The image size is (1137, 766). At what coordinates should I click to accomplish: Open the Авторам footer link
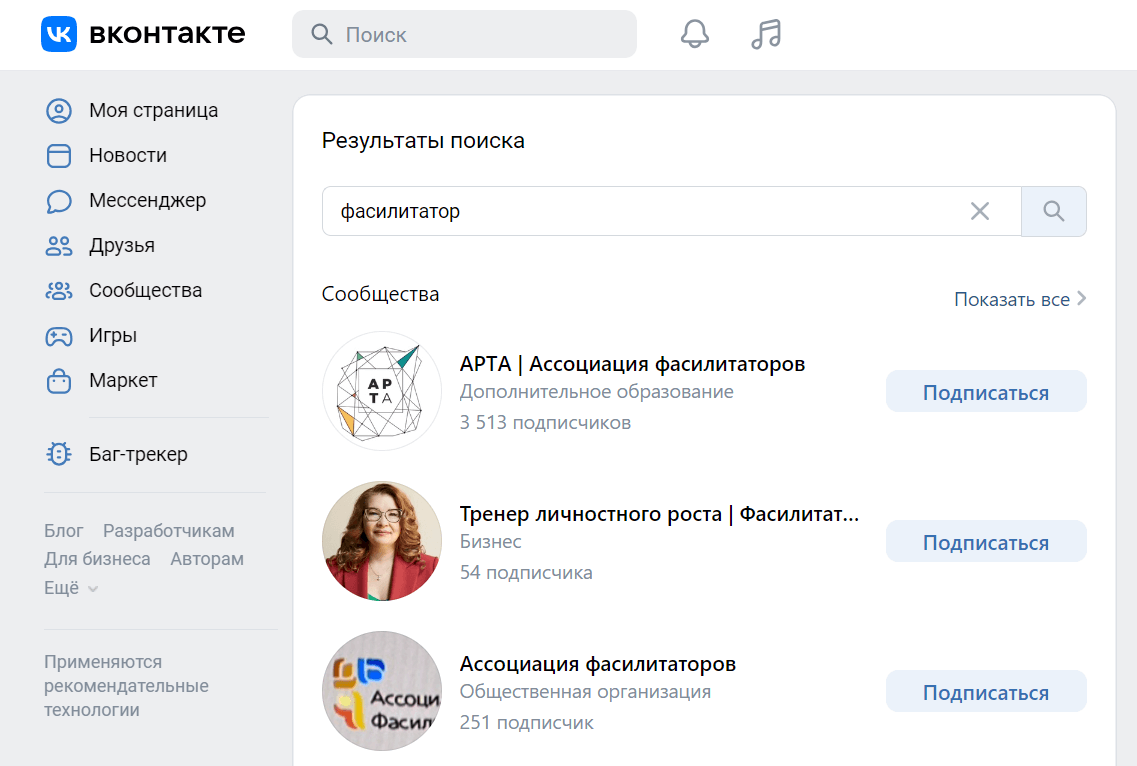207,559
